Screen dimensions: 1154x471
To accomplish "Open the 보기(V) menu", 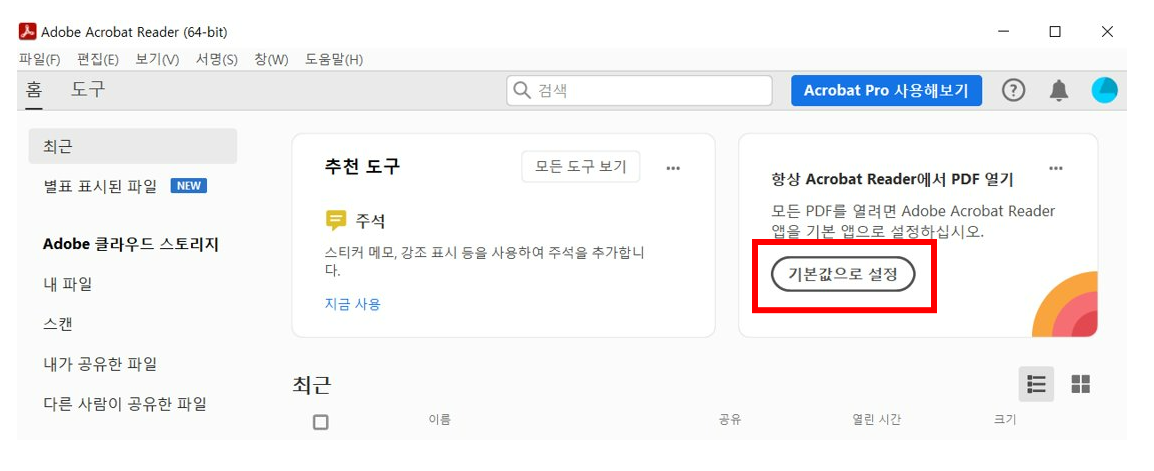I will pyautogui.click(x=157, y=60).
